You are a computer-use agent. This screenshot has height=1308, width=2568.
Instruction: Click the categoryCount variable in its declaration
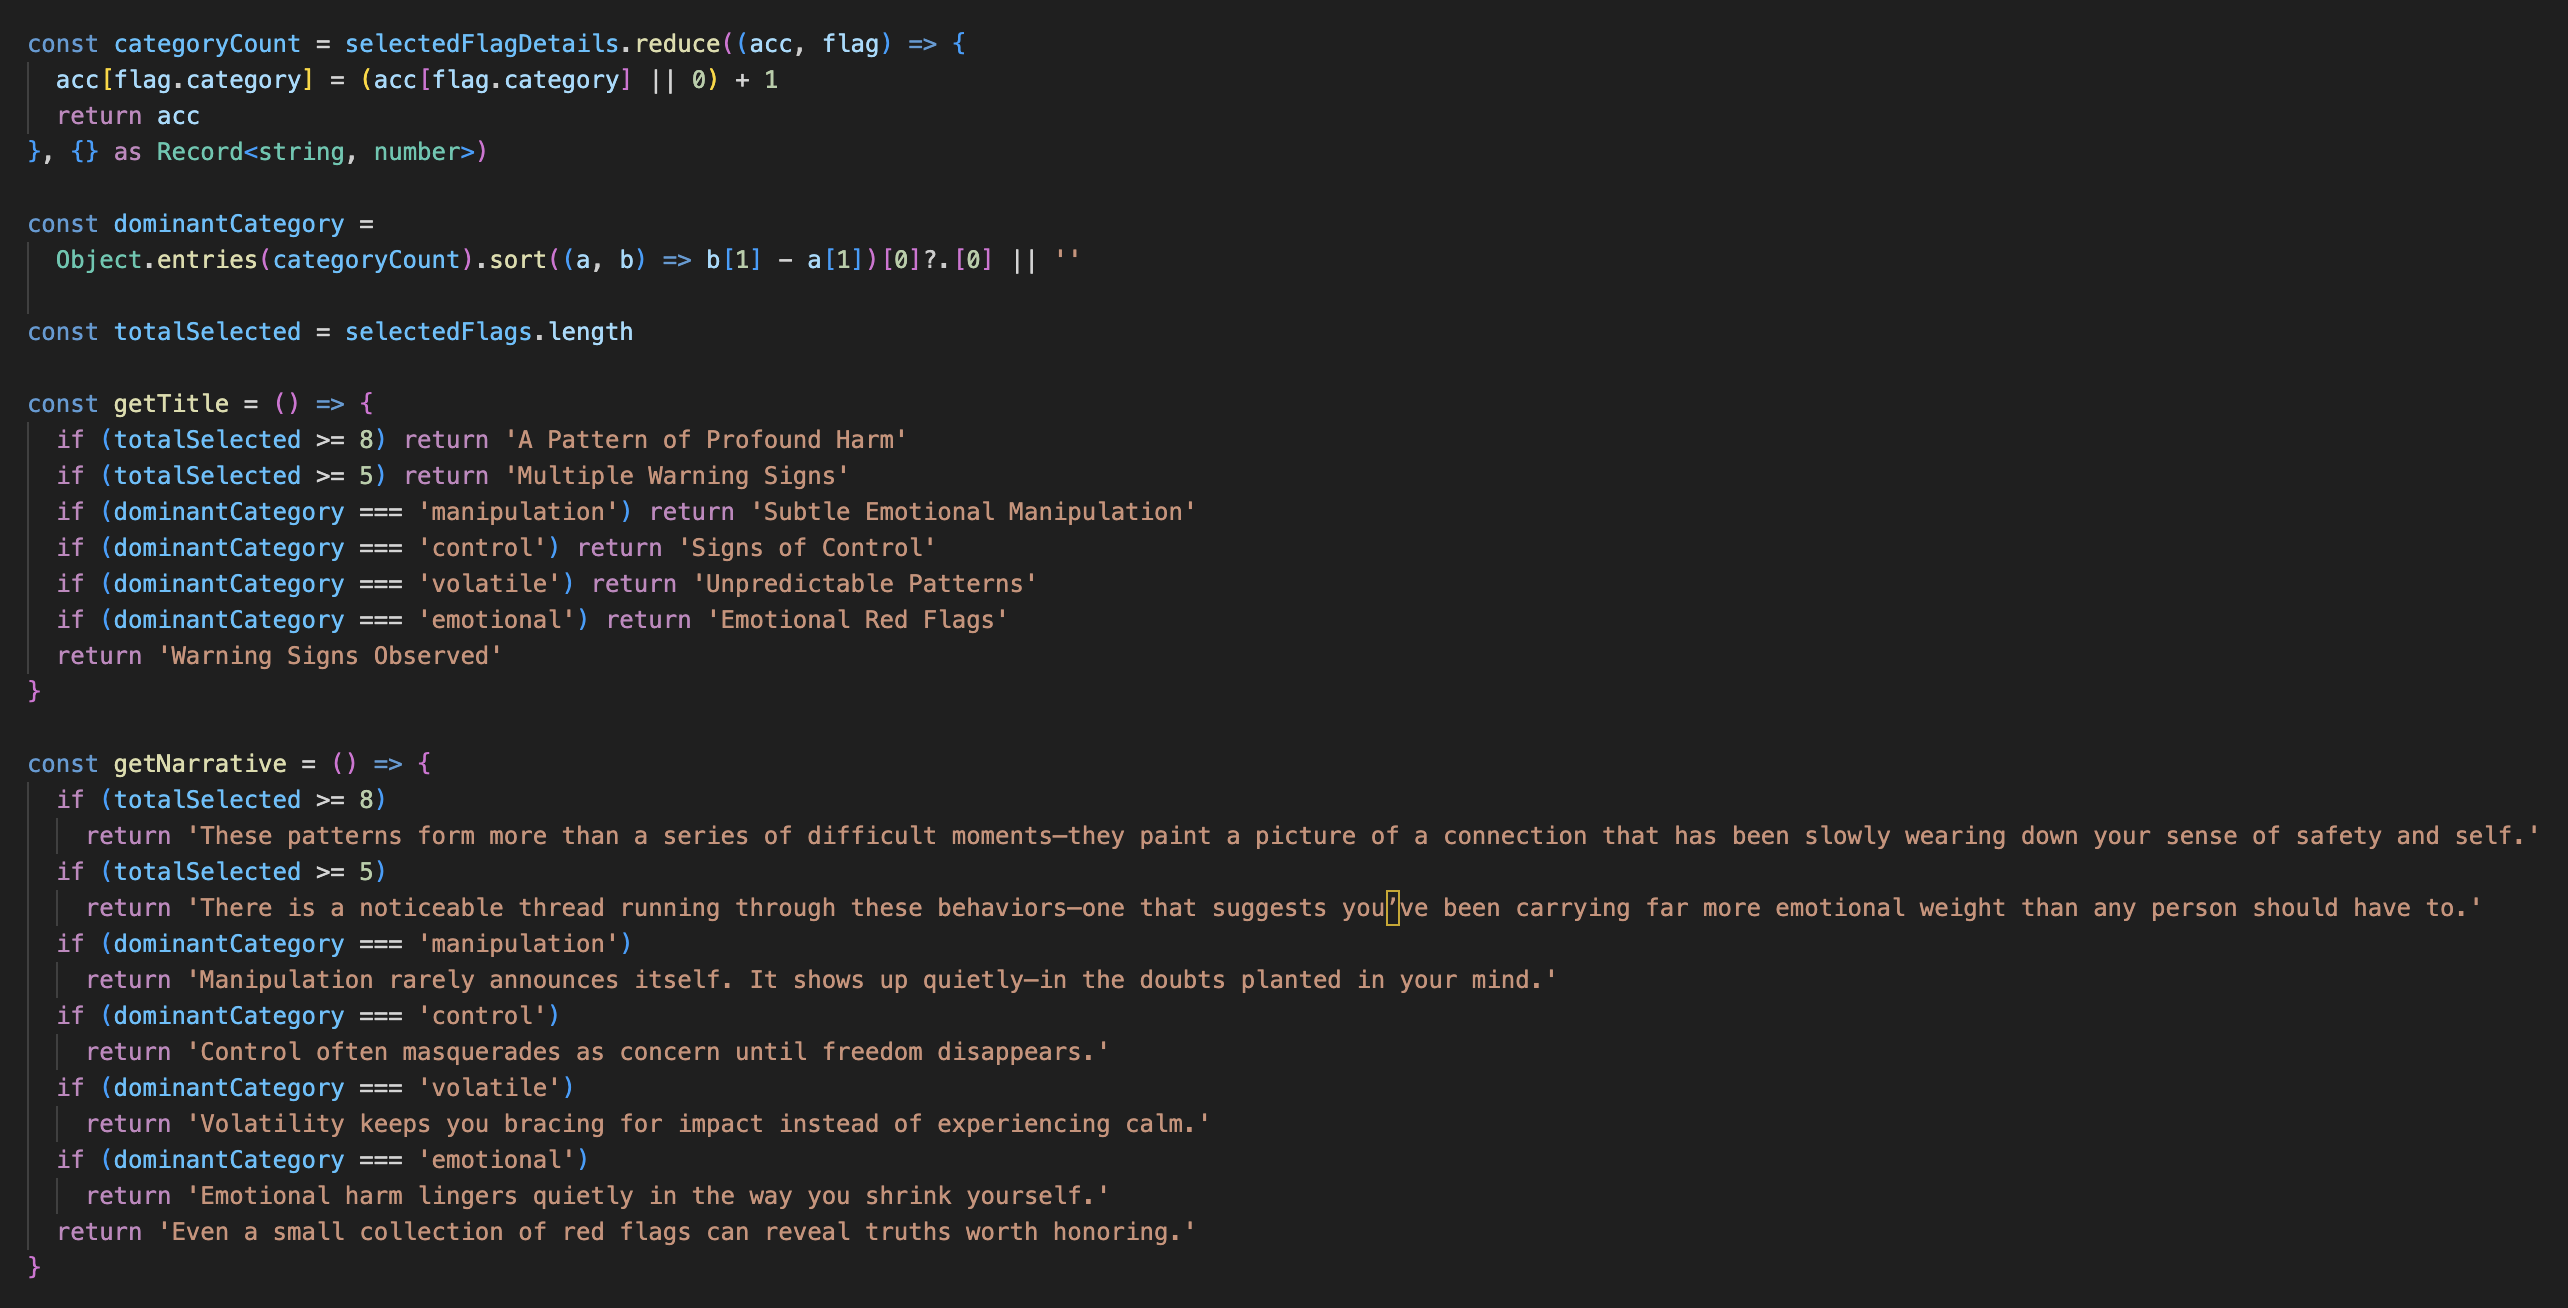point(206,44)
